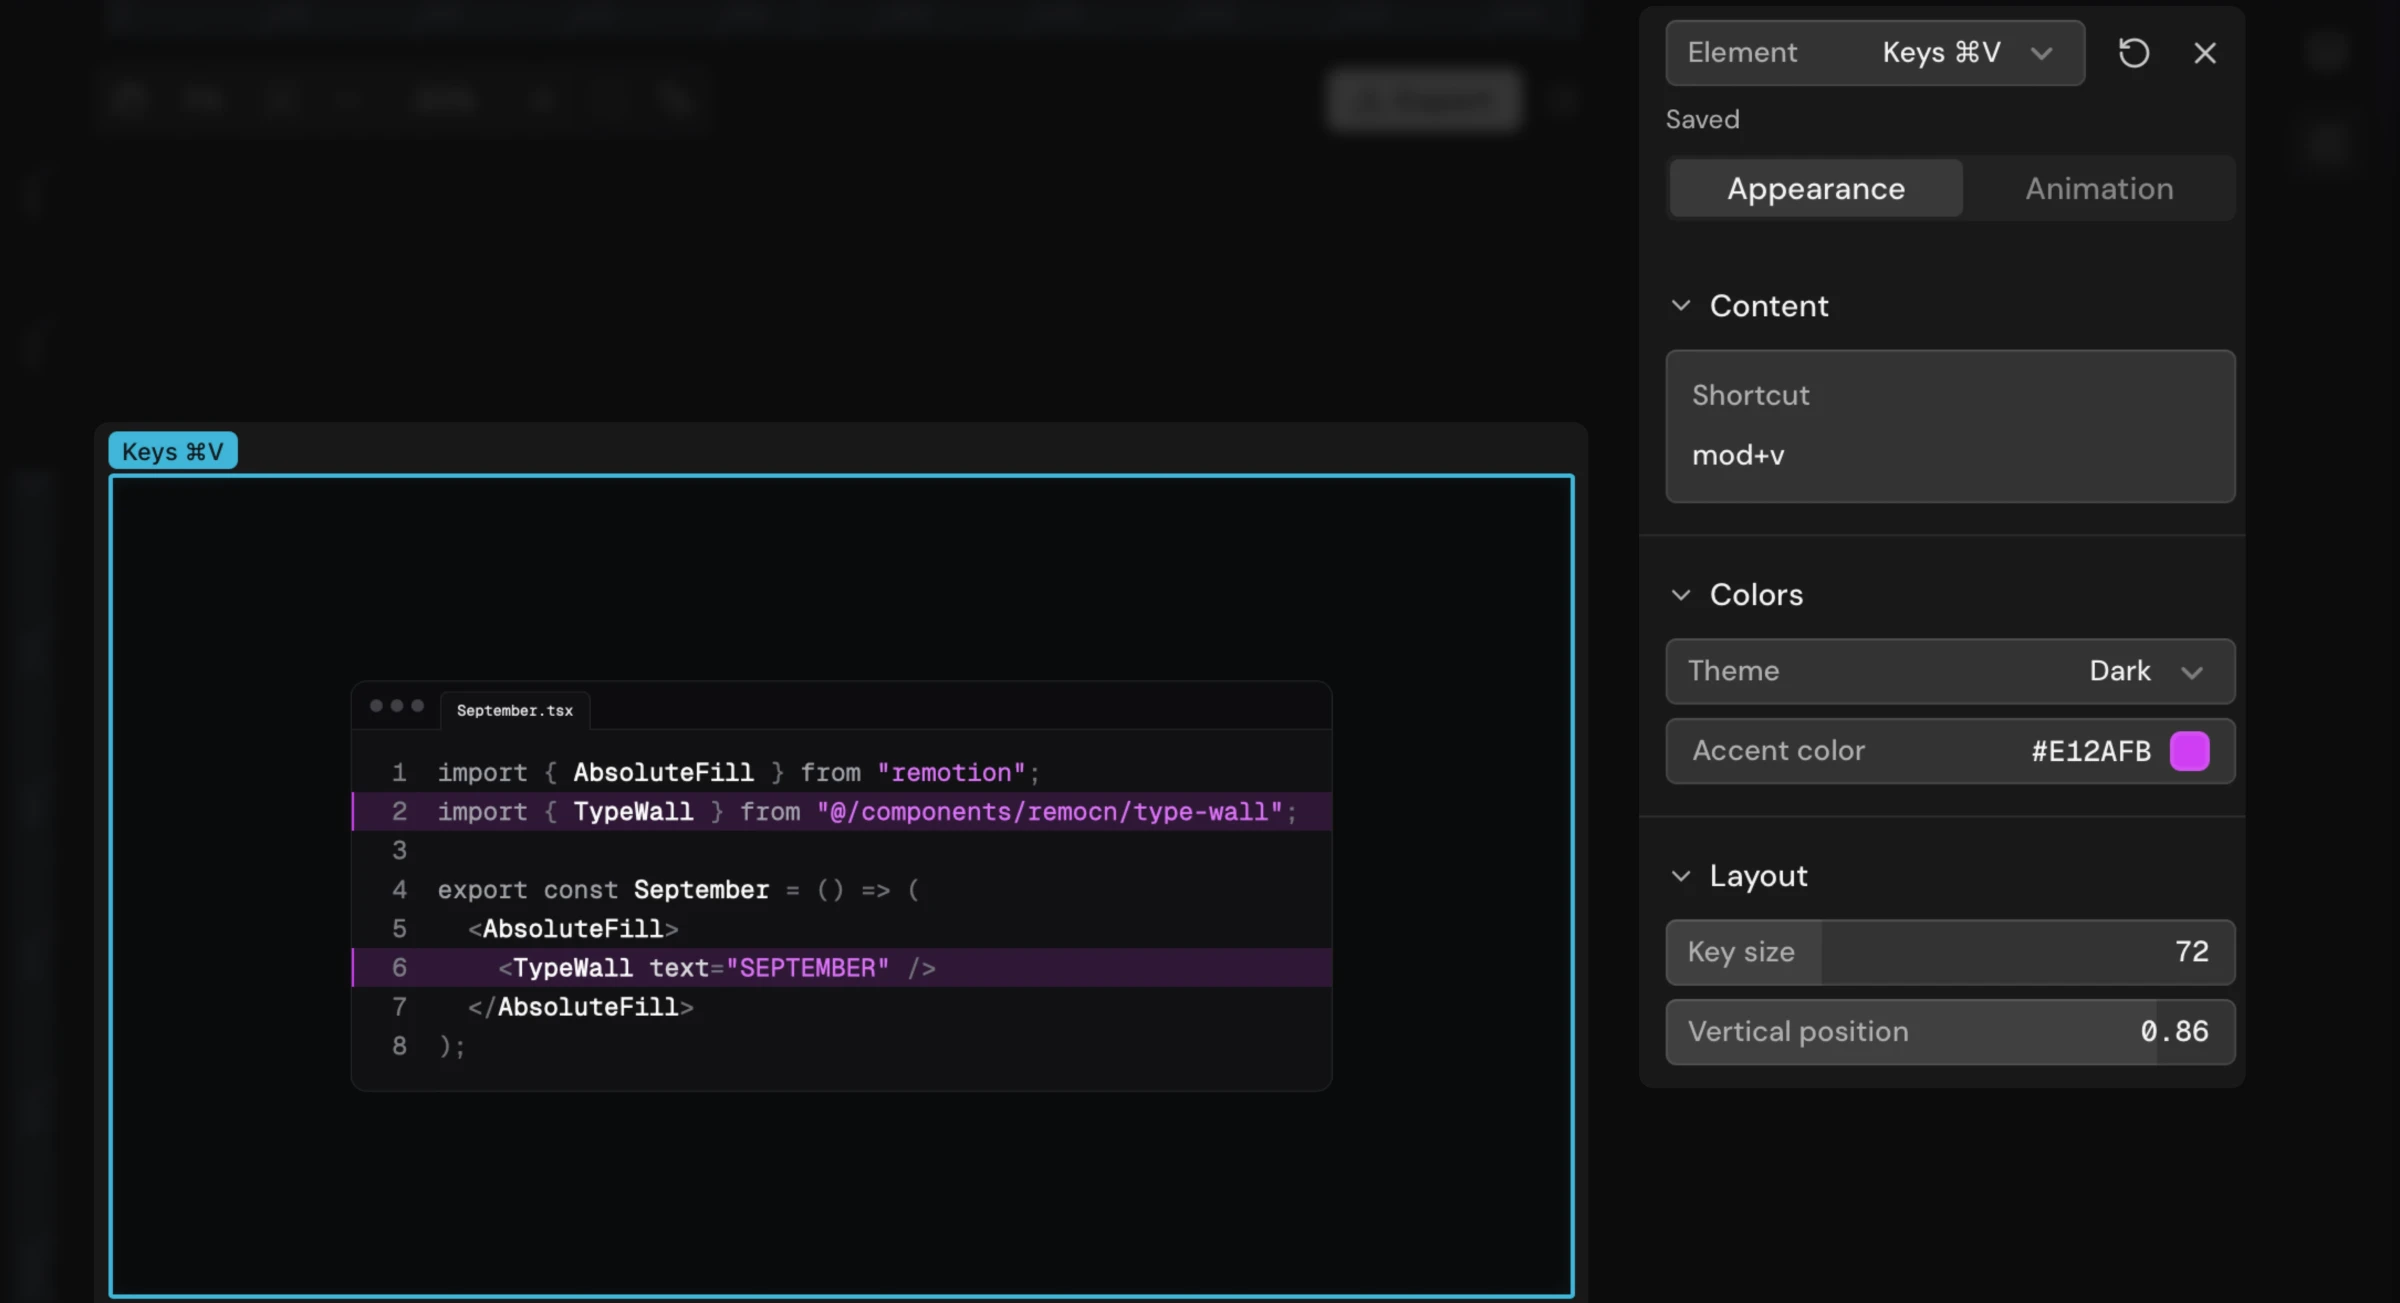Select the Keys ⌘V label on canvas
Image resolution: width=2400 pixels, height=1303 pixels.
173,451
